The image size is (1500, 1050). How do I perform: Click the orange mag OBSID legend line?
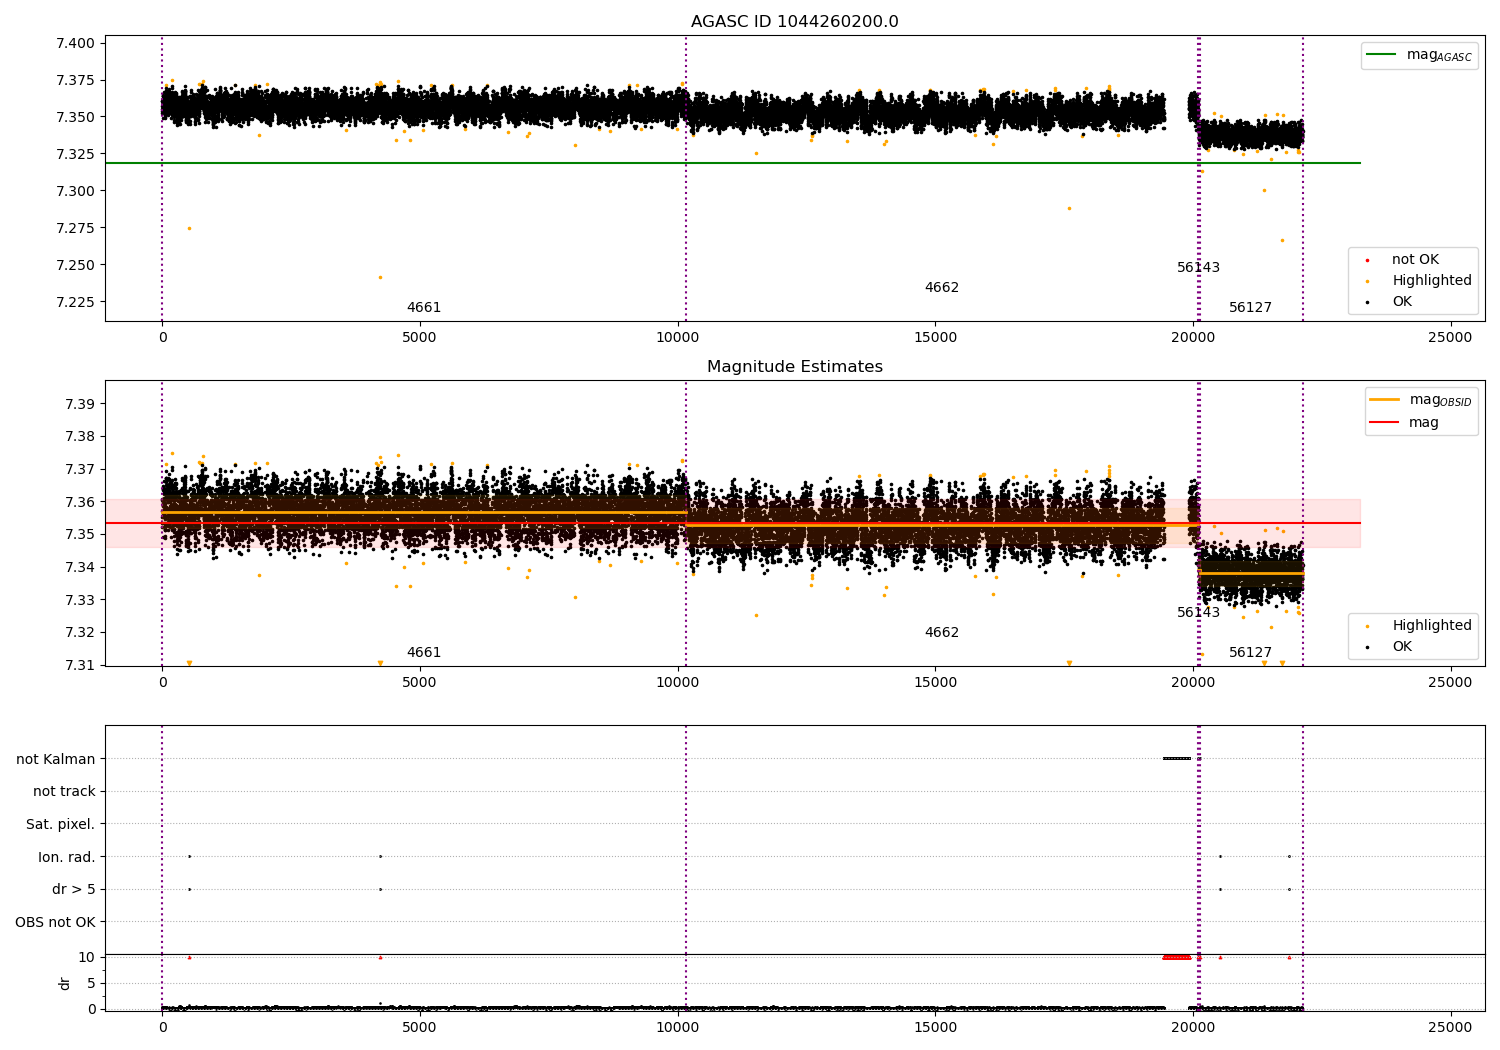(x=1385, y=400)
